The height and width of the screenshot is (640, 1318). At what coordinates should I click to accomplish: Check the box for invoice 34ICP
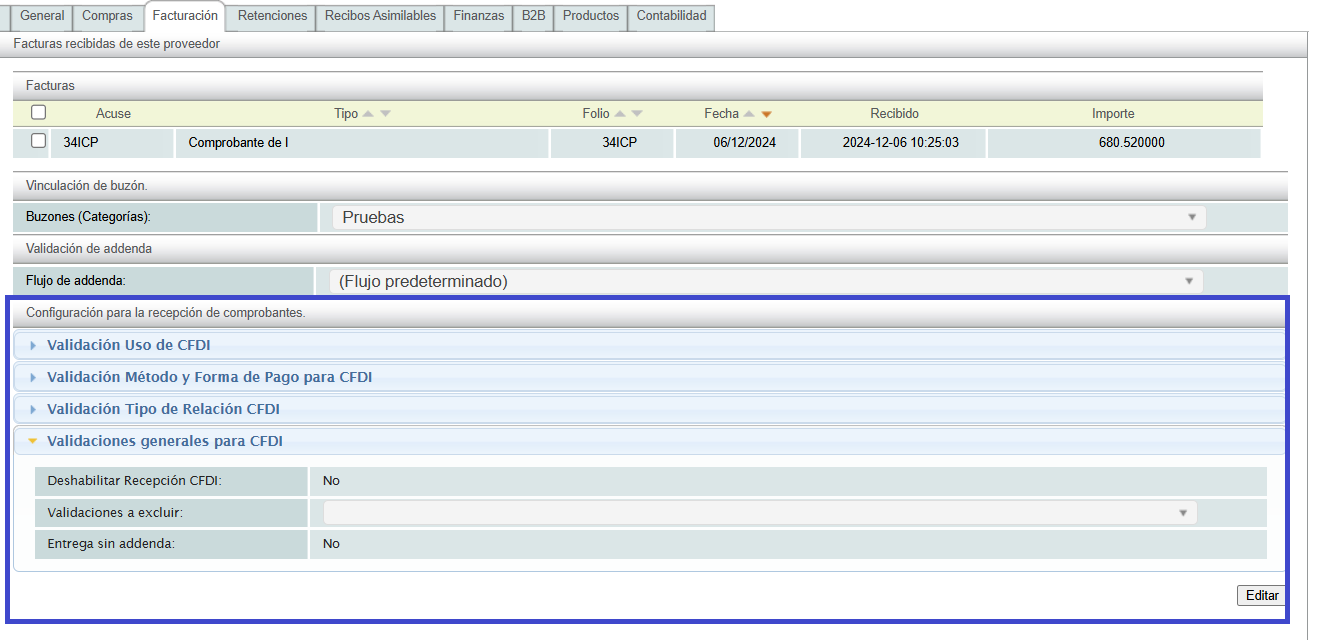coord(39,142)
